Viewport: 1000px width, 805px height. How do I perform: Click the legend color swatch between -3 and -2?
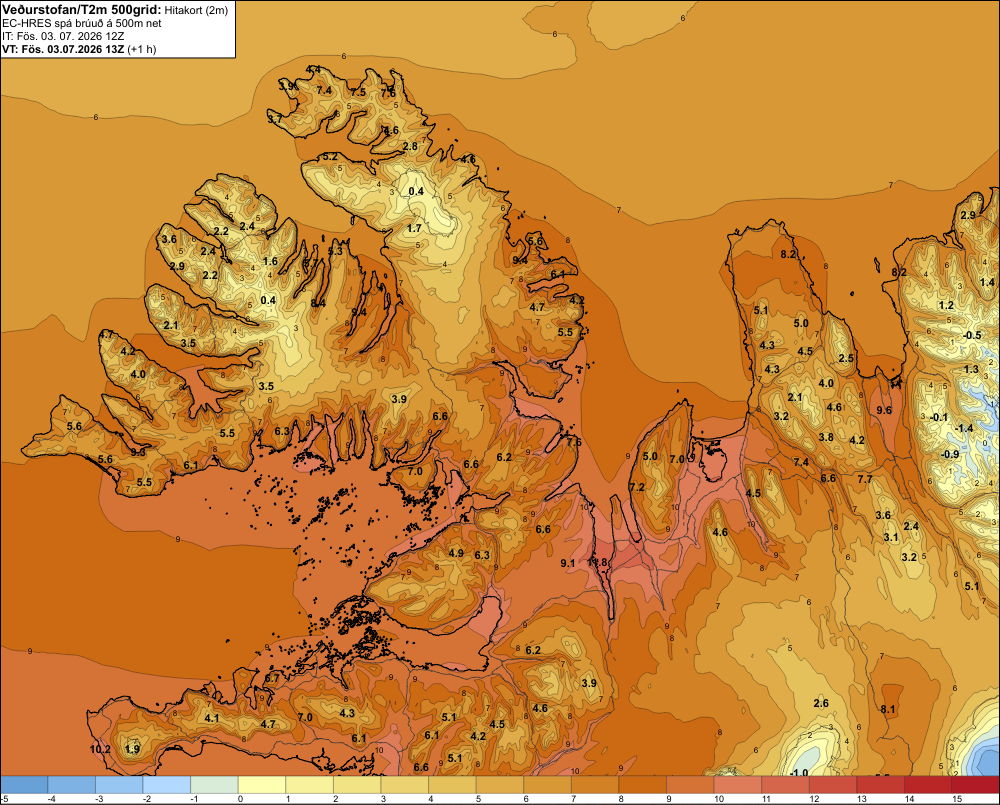pyautogui.click(x=119, y=785)
